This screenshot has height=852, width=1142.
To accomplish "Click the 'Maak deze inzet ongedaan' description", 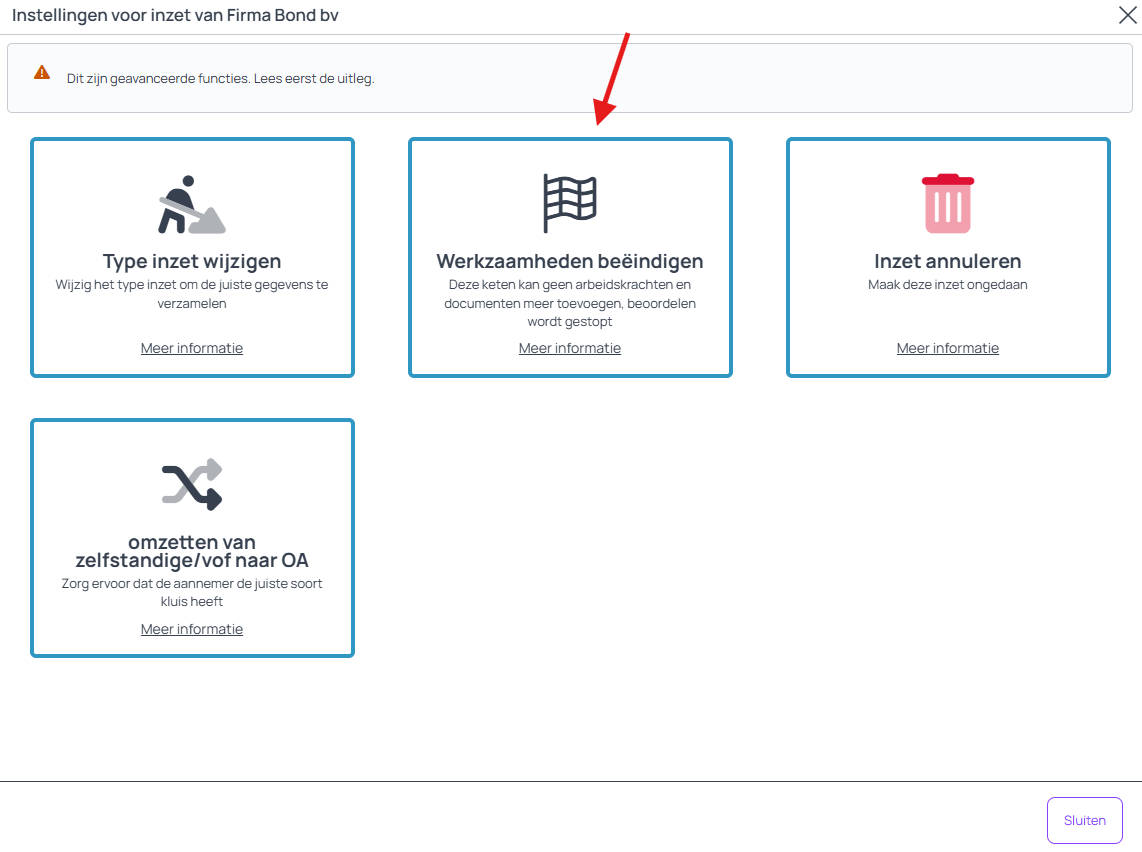I will 947,284.
